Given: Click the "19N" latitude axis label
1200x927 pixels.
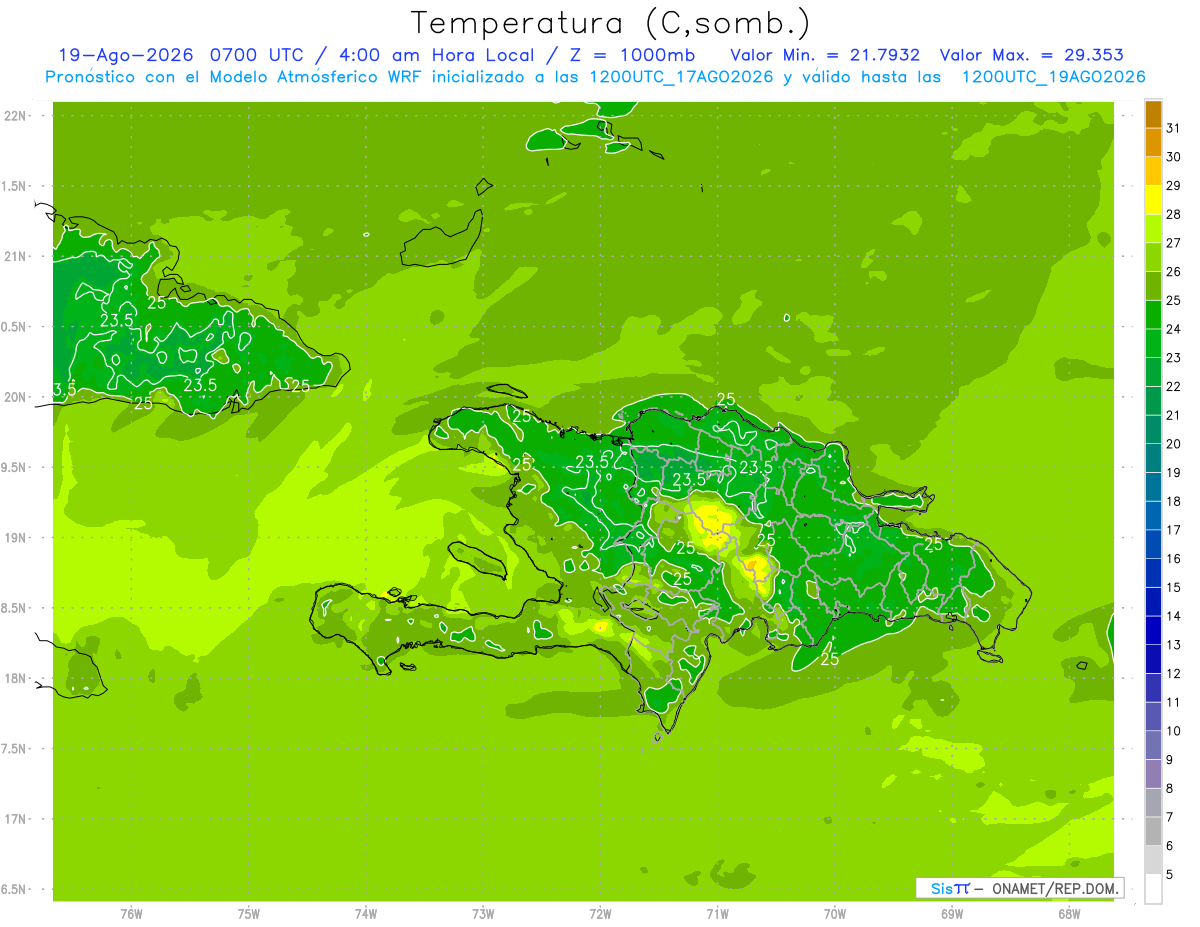Looking at the screenshot, I should [16, 538].
